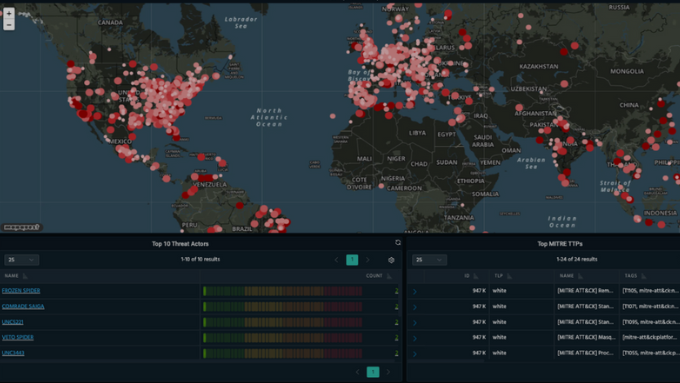The height and width of the screenshot is (383, 680).
Task: Open the FROZEN SPIDER threat actor link
Action: 21,291
